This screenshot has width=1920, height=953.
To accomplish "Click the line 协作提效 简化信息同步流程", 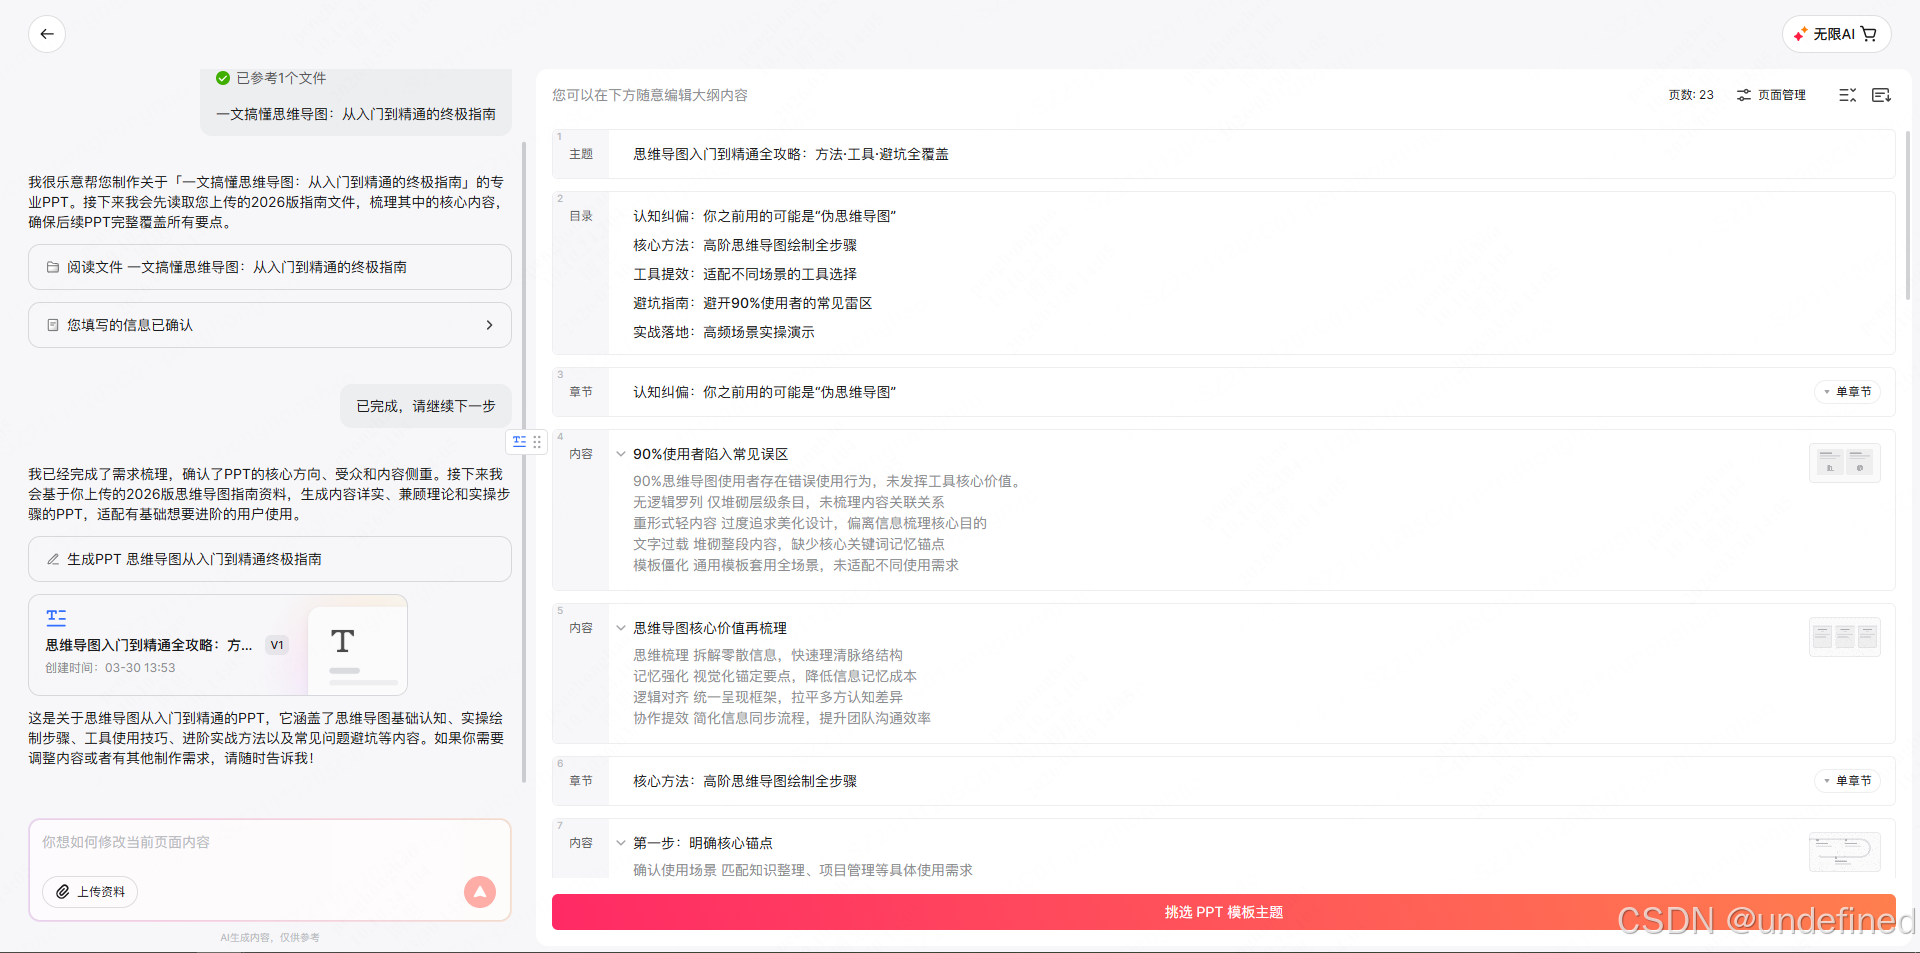I will (x=781, y=718).
